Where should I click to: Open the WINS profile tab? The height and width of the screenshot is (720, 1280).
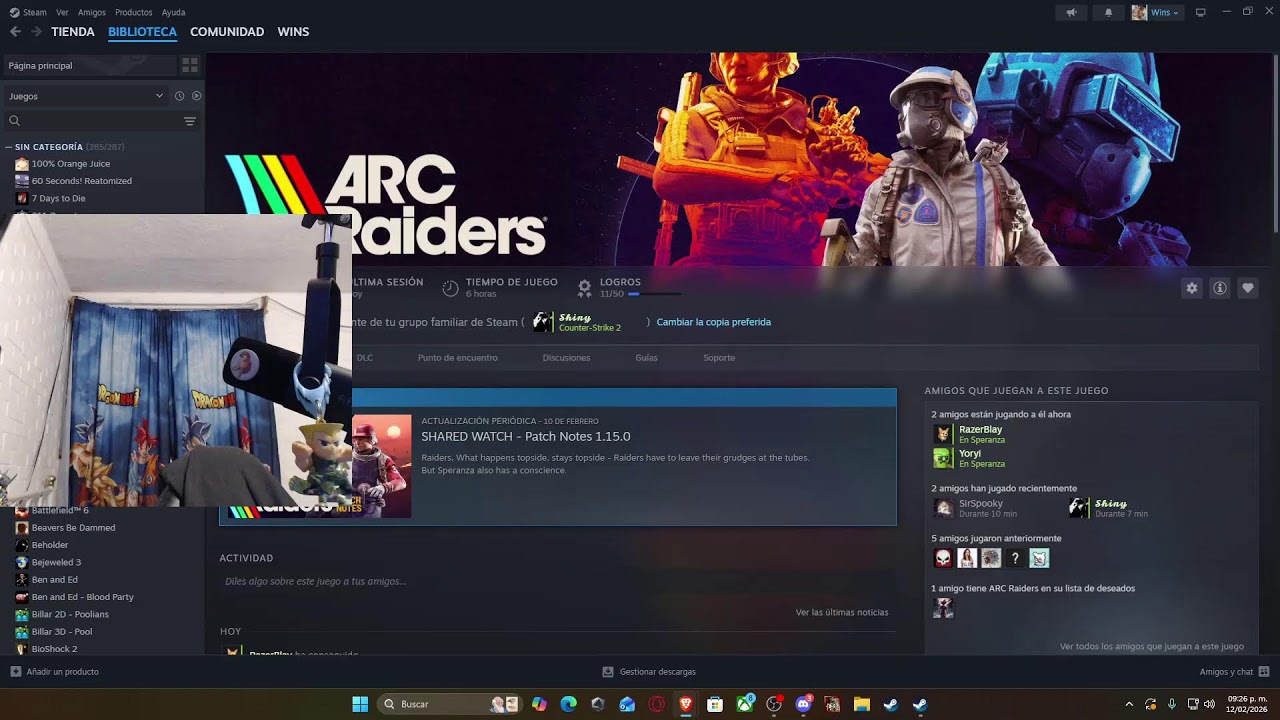[293, 32]
